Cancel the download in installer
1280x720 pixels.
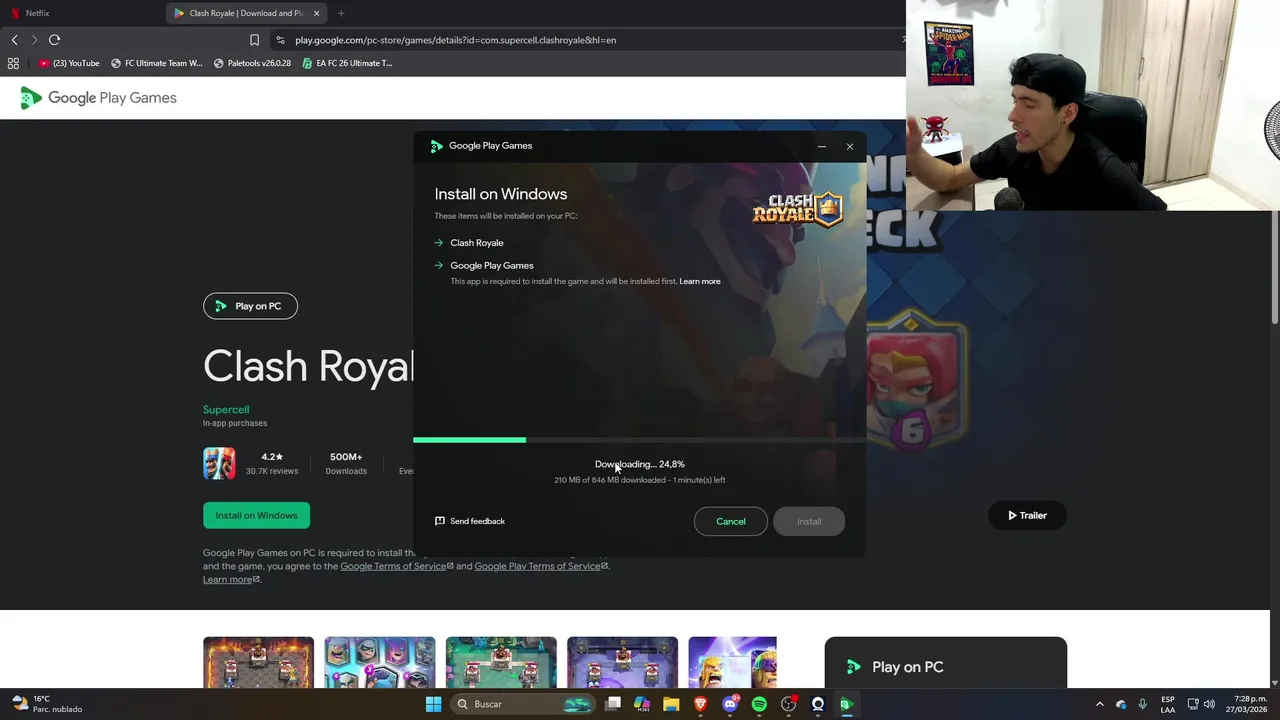click(x=731, y=521)
